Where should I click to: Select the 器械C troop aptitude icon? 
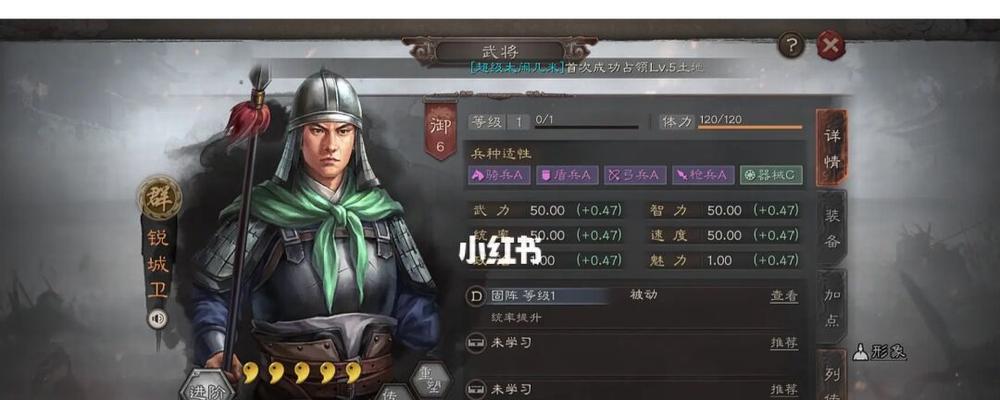[x=771, y=175]
